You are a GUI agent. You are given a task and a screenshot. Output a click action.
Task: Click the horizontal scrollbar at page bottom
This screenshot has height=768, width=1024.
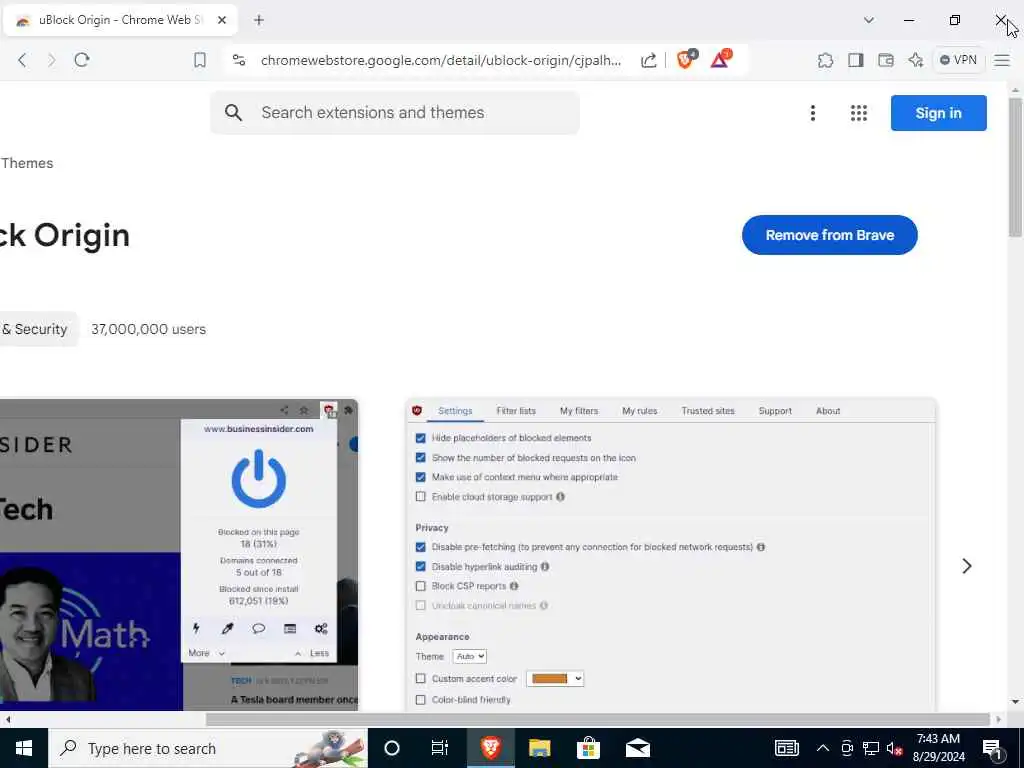pyautogui.click(x=598, y=719)
